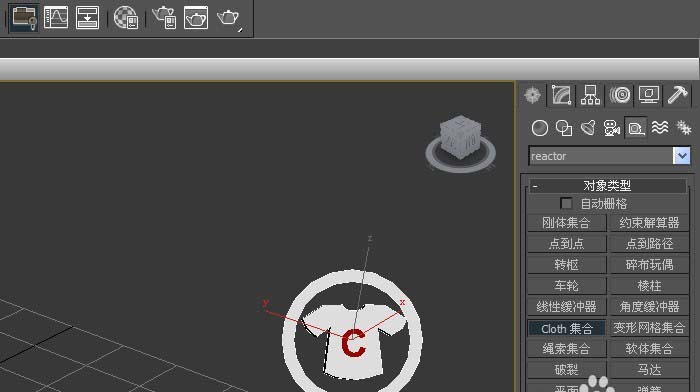Click the 软体集合 button
The image size is (700, 392).
pyautogui.click(x=649, y=349)
